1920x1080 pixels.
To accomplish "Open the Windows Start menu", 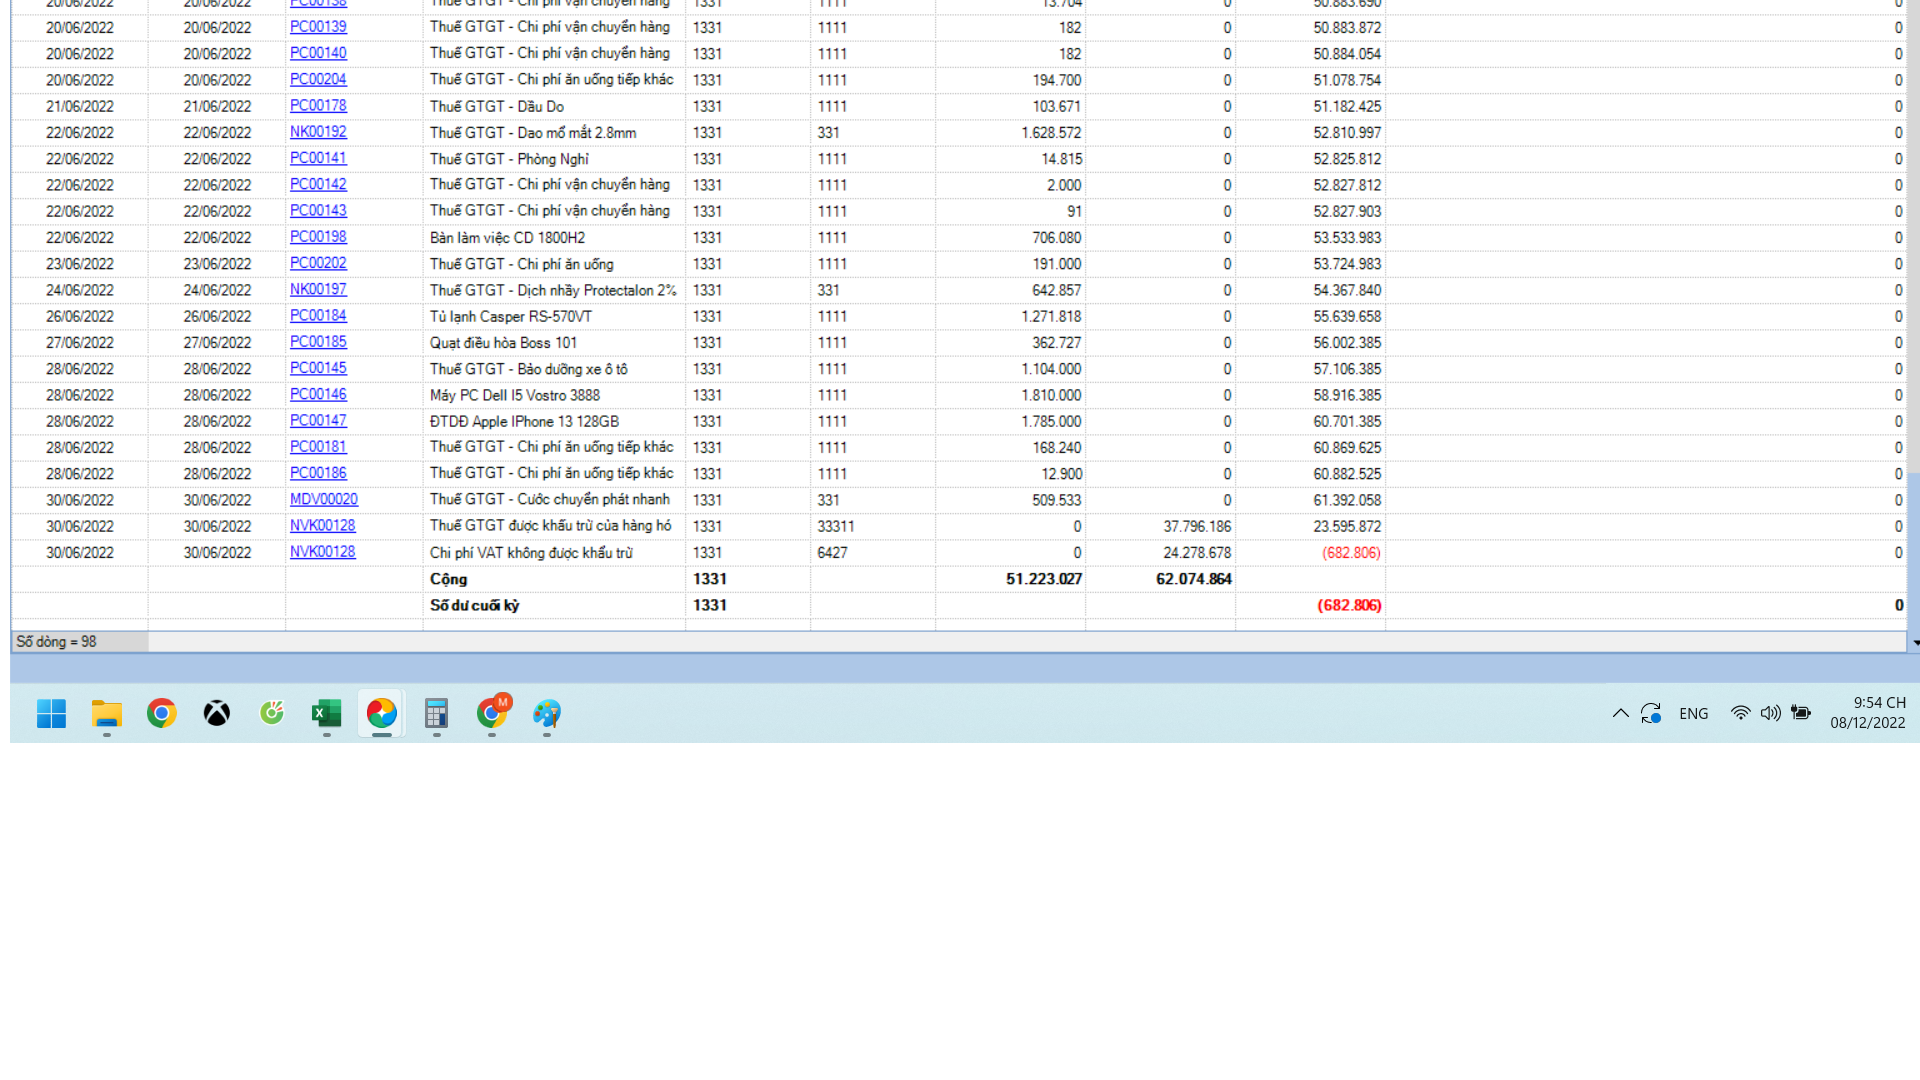I will (51, 713).
